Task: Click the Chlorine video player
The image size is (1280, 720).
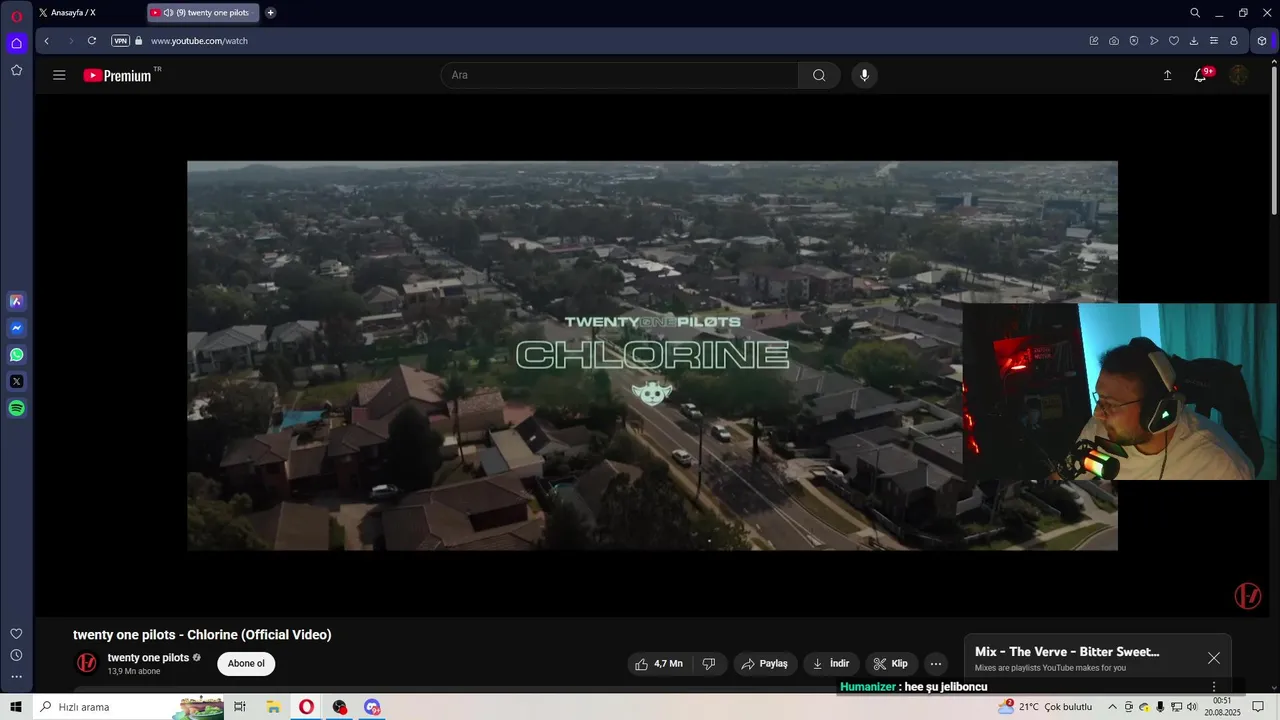Action: [x=652, y=355]
